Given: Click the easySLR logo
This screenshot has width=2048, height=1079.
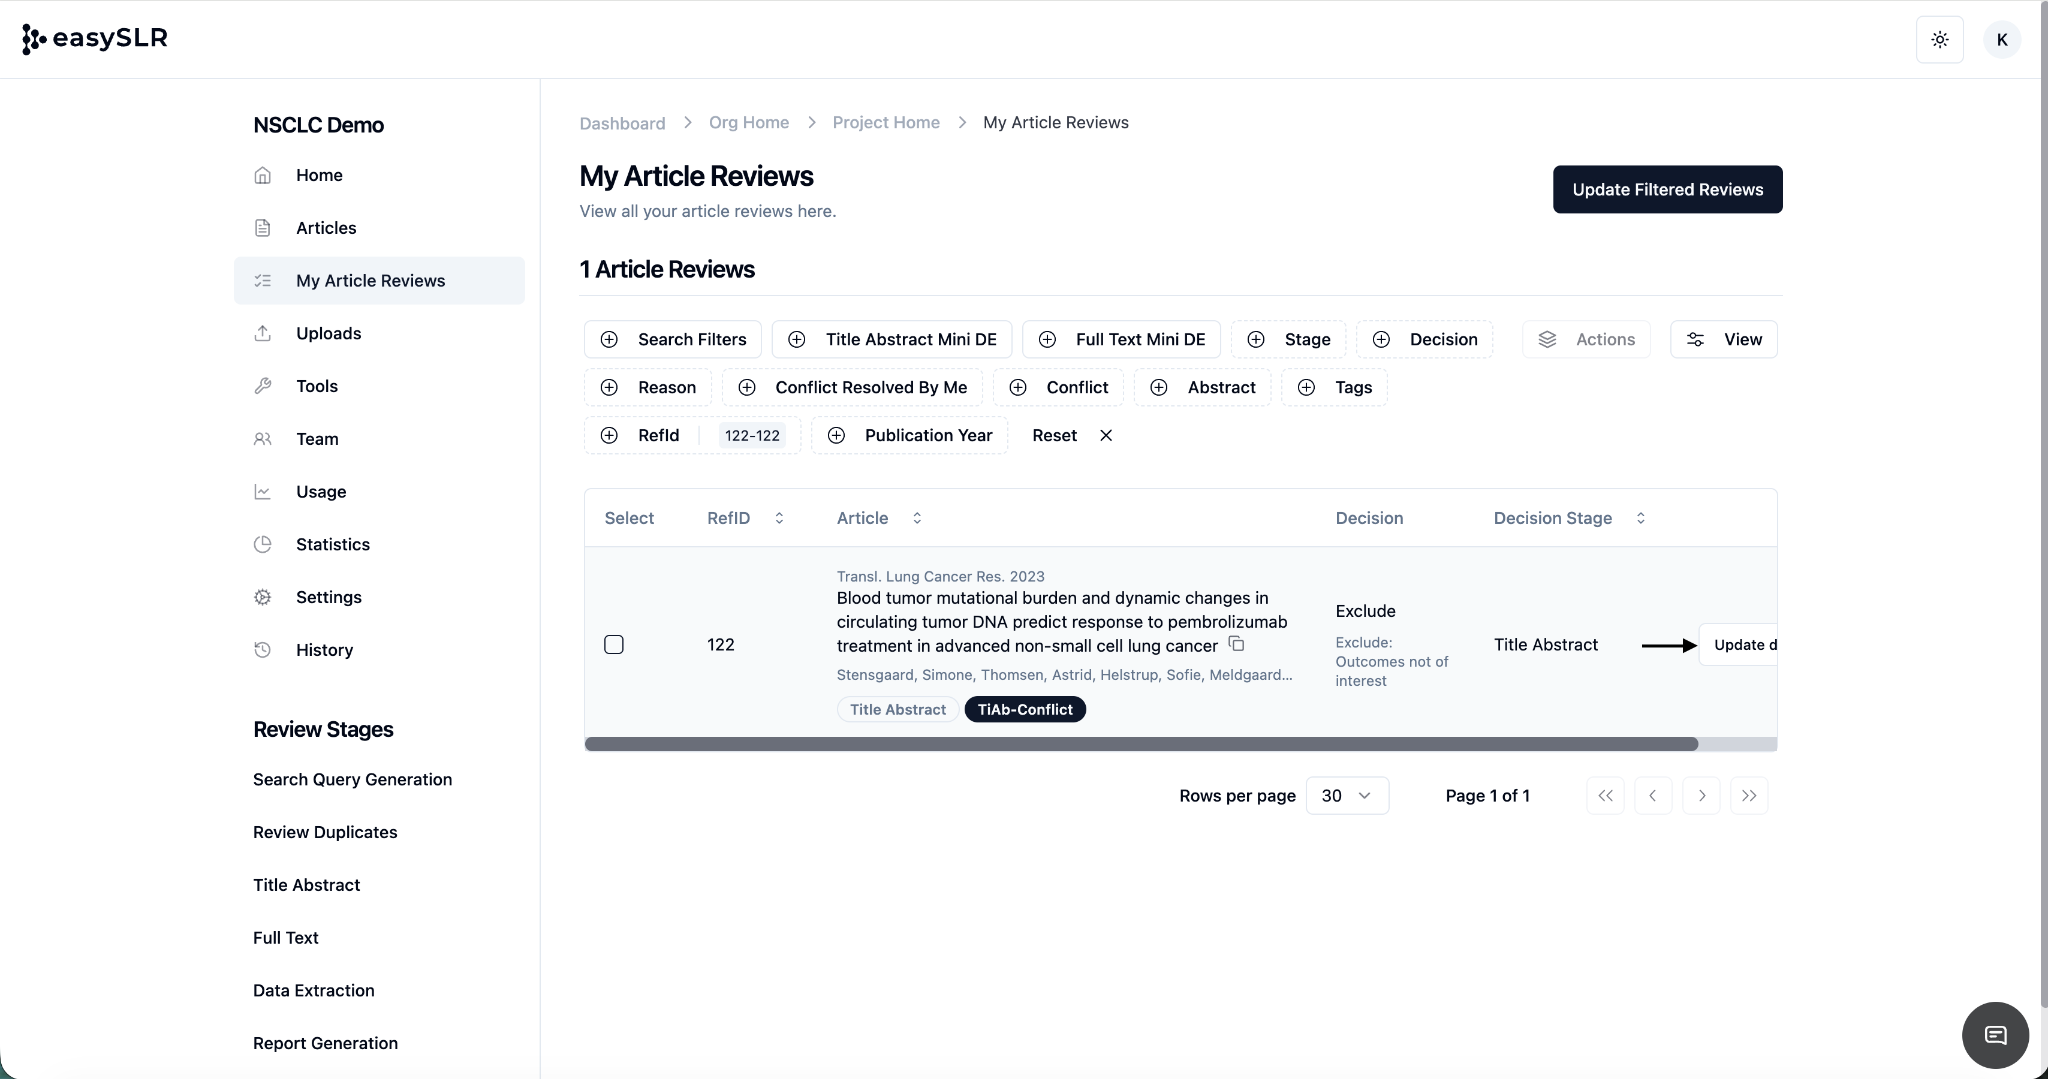Looking at the screenshot, I should point(95,39).
